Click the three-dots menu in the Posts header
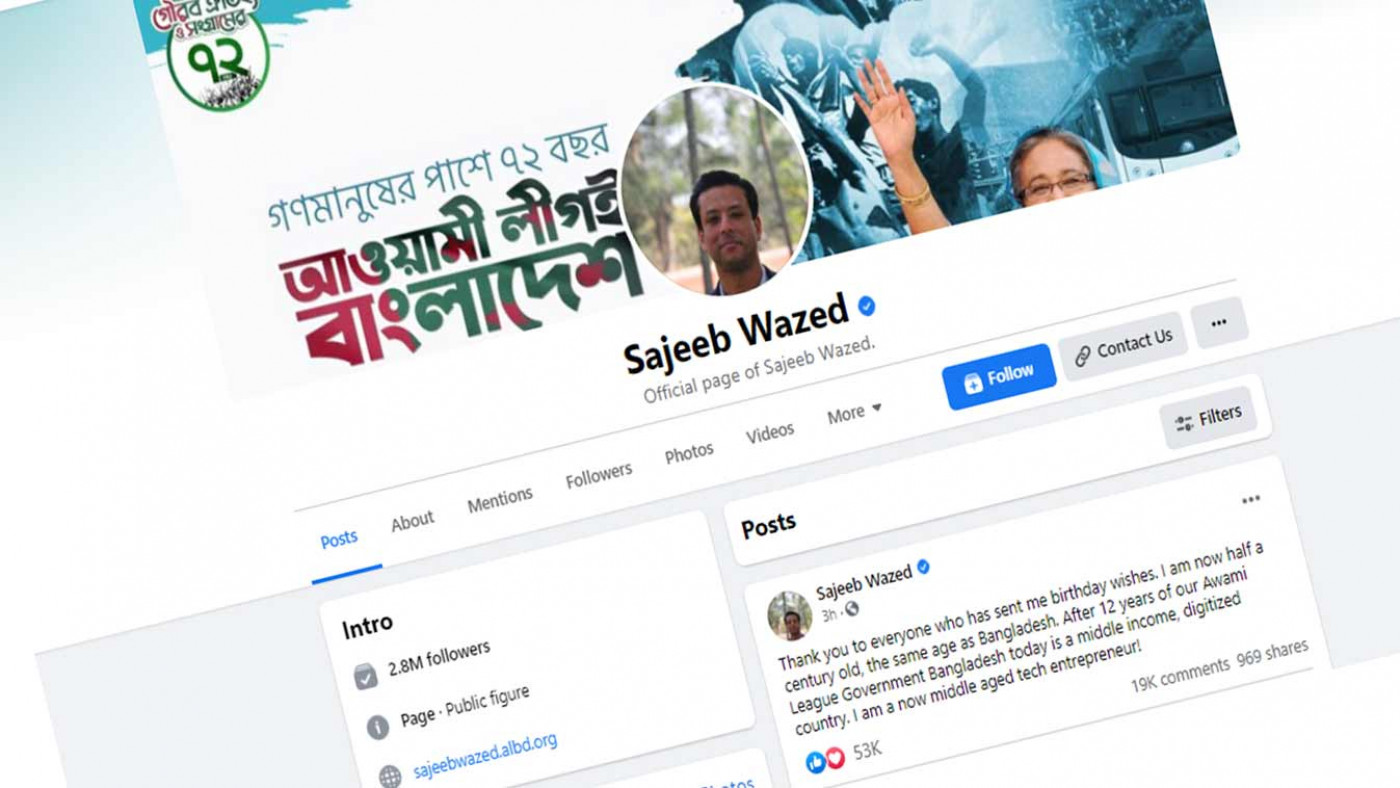This screenshot has width=1400, height=788. pos(1251,500)
